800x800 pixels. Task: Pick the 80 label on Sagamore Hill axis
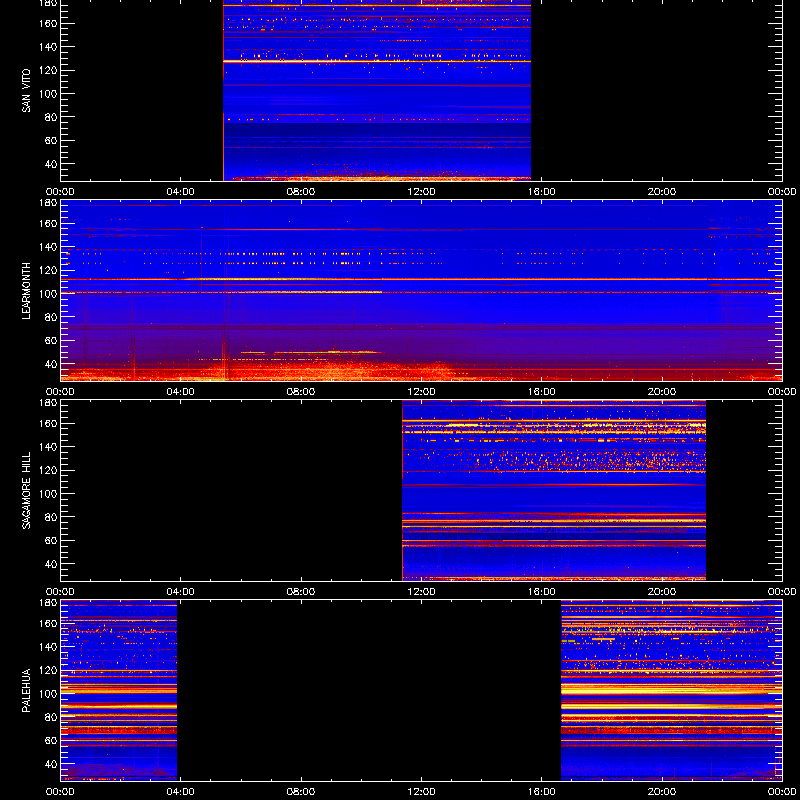pyautogui.click(x=51, y=517)
